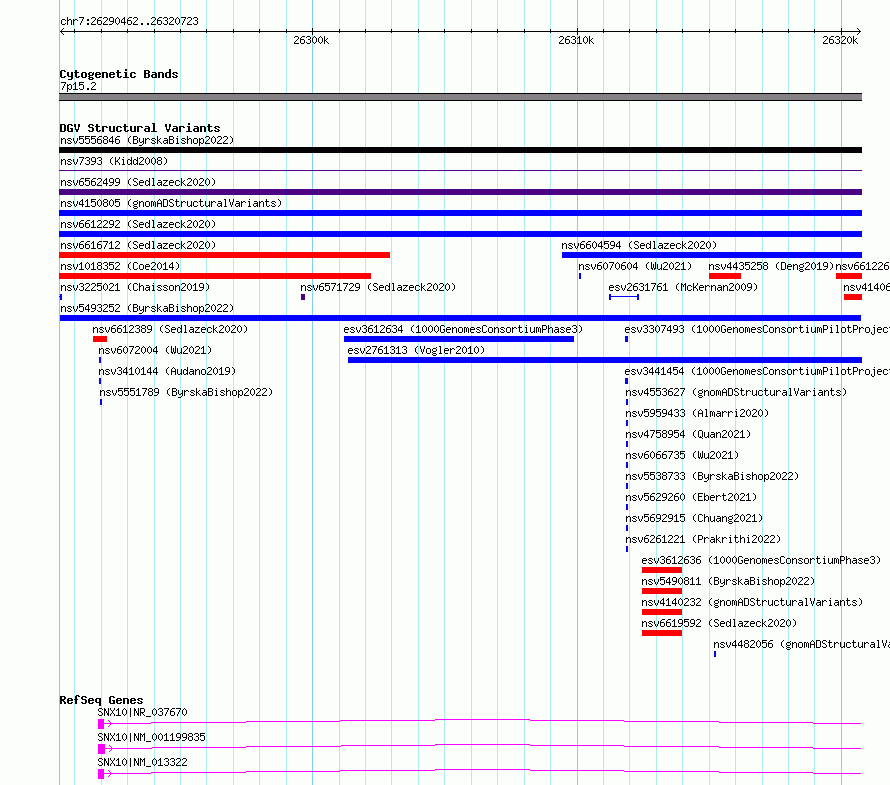The image size is (890, 785).
Task: Click the gray 7p15.2 cytogenetic band bar
Action: click(x=460, y=97)
